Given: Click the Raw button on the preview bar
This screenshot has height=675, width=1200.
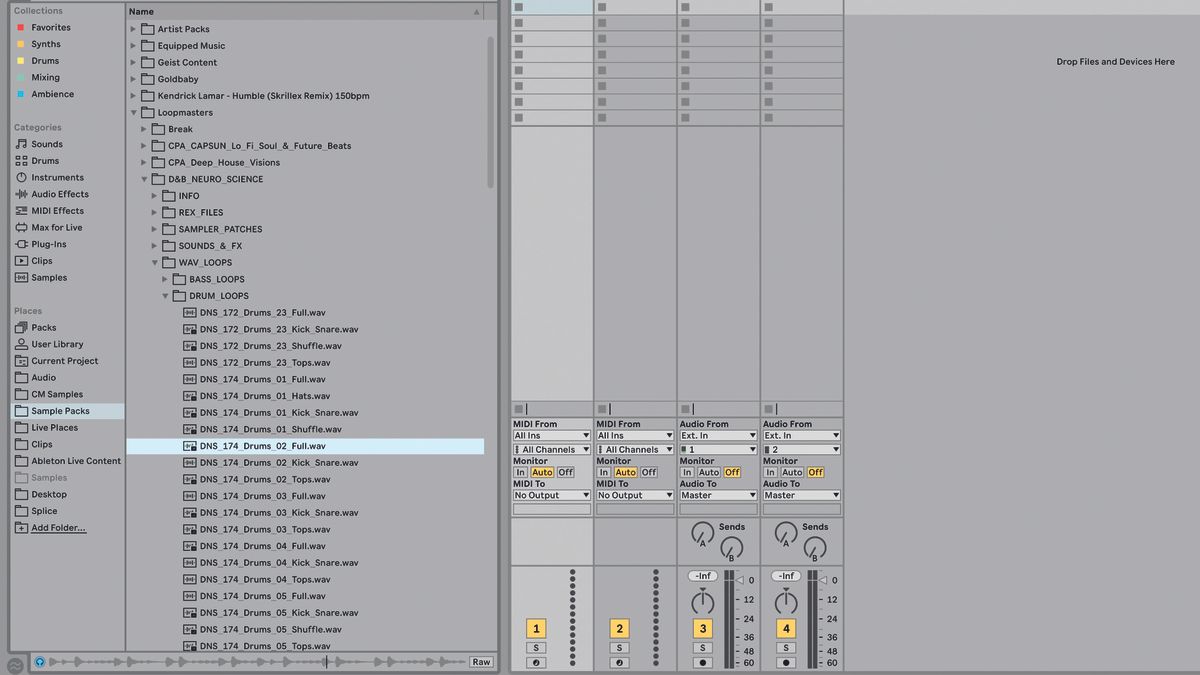Looking at the screenshot, I should pyautogui.click(x=480, y=661).
